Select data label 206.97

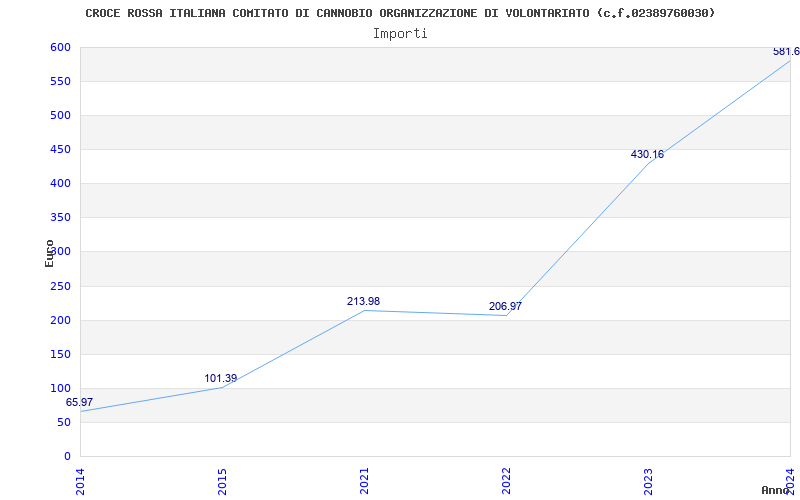pos(505,307)
